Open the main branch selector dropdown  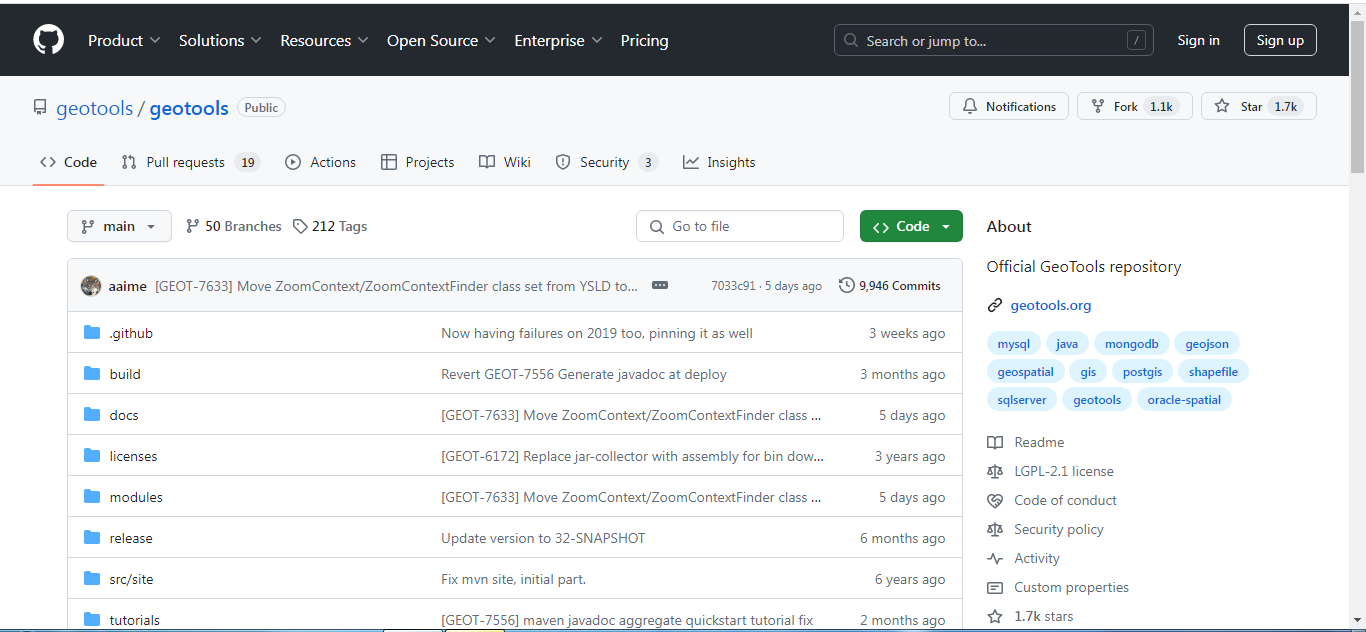119,226
